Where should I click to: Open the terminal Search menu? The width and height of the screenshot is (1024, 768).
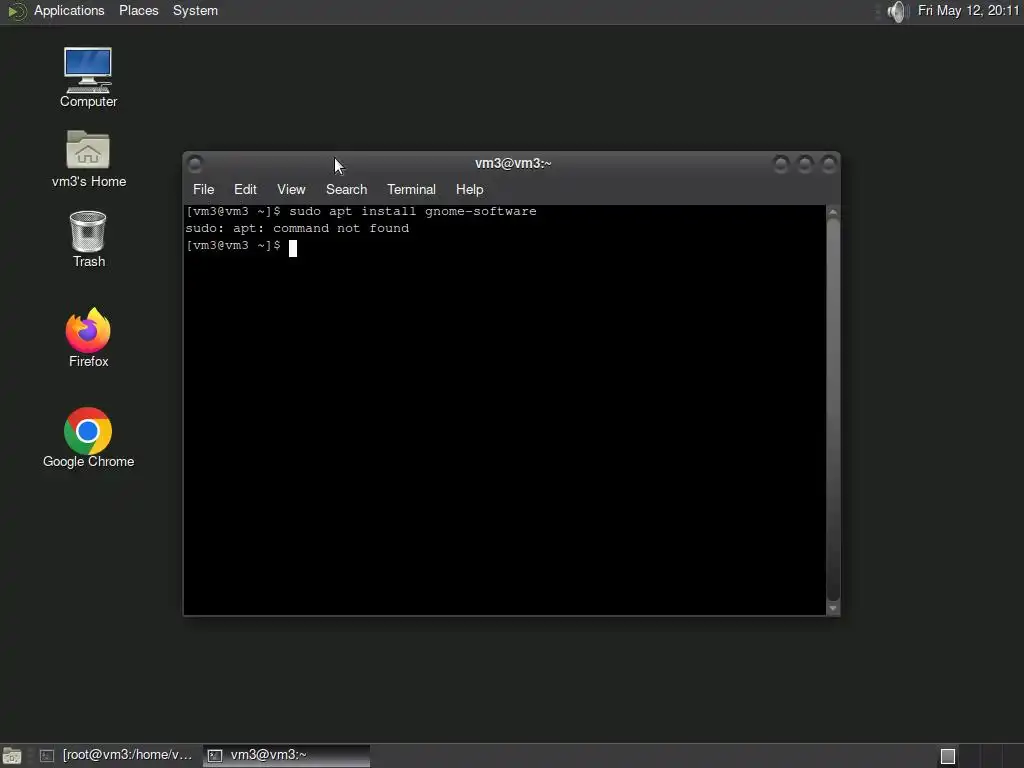[x=346, y=189]
